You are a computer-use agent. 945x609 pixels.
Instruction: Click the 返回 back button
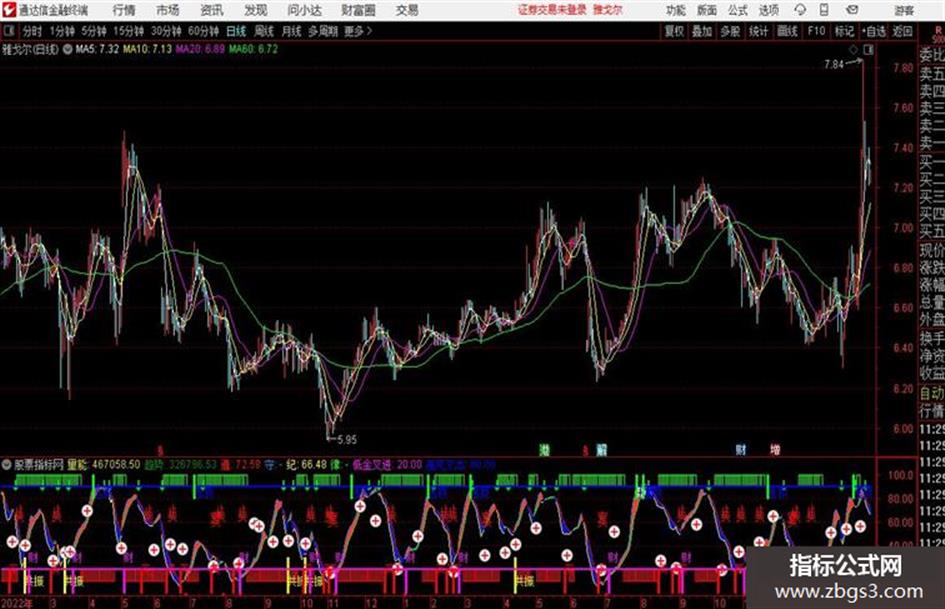902,31
